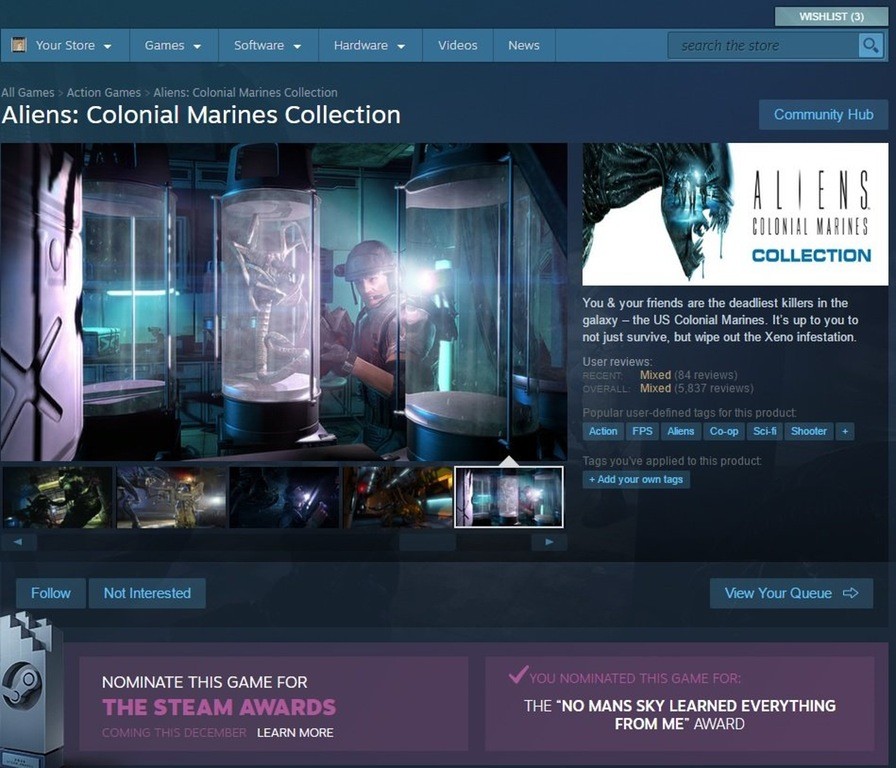Click the Aliens Colonial Marines Collection header image
The width and height of the screenshot is (896, 768).
point(735,214)
